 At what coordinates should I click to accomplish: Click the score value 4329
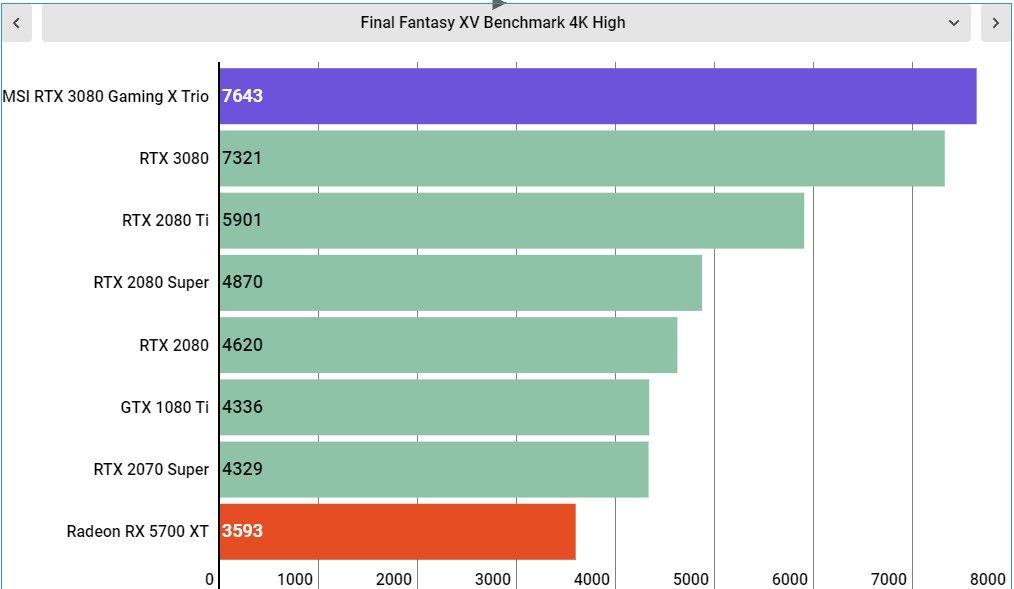pyautogui.click(x=243, y=469)
